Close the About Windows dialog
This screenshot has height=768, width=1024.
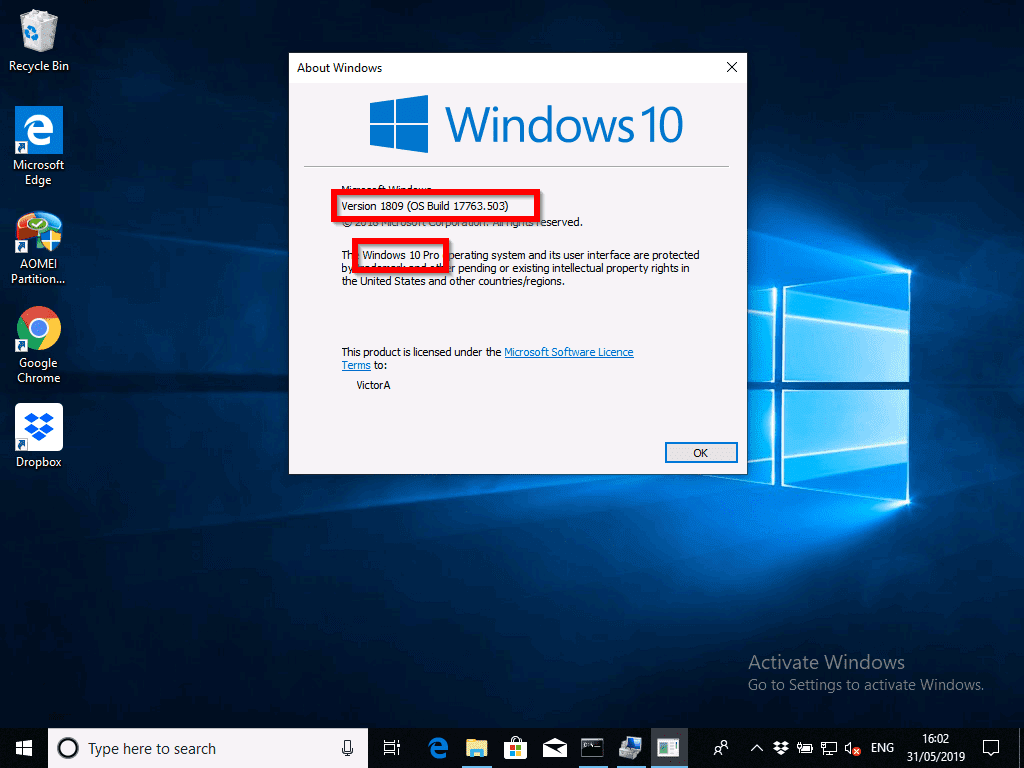pos(732,67)
